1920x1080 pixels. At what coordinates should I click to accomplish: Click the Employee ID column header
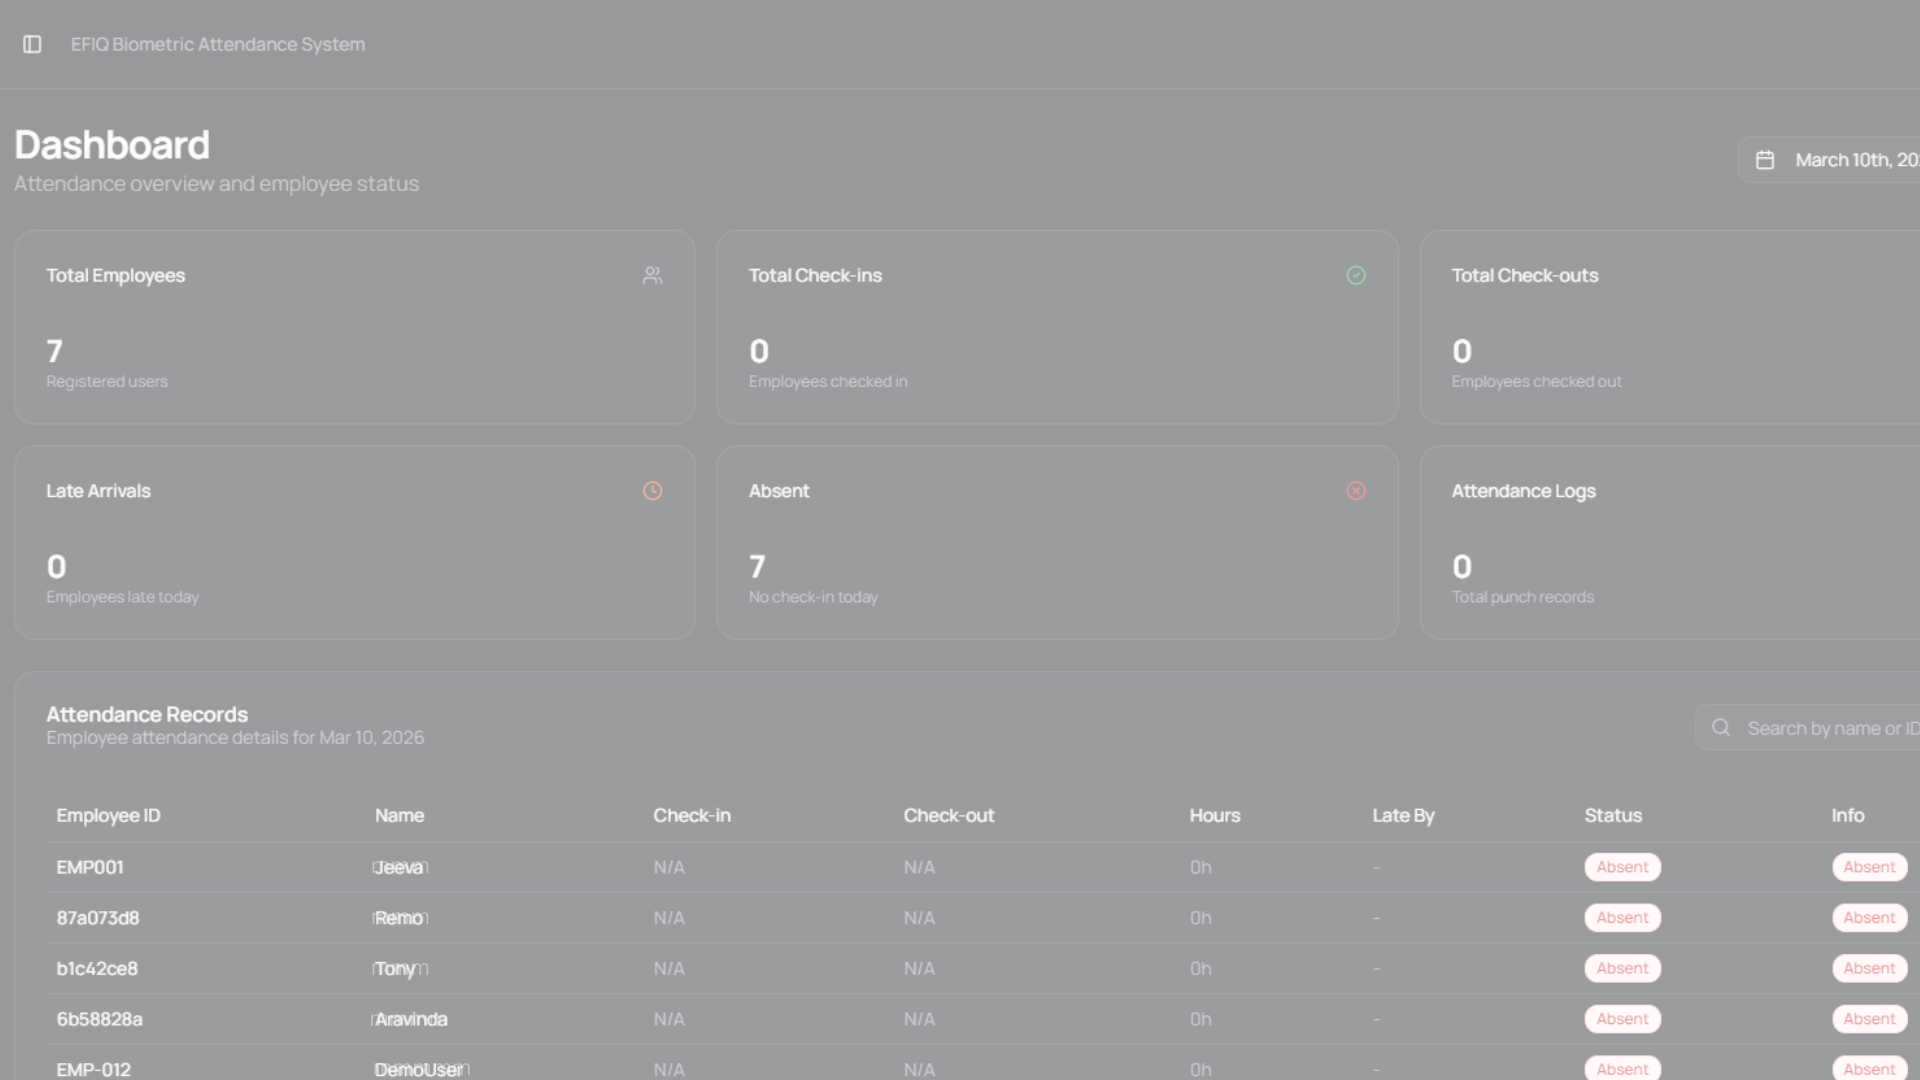(x=108, y=815)
